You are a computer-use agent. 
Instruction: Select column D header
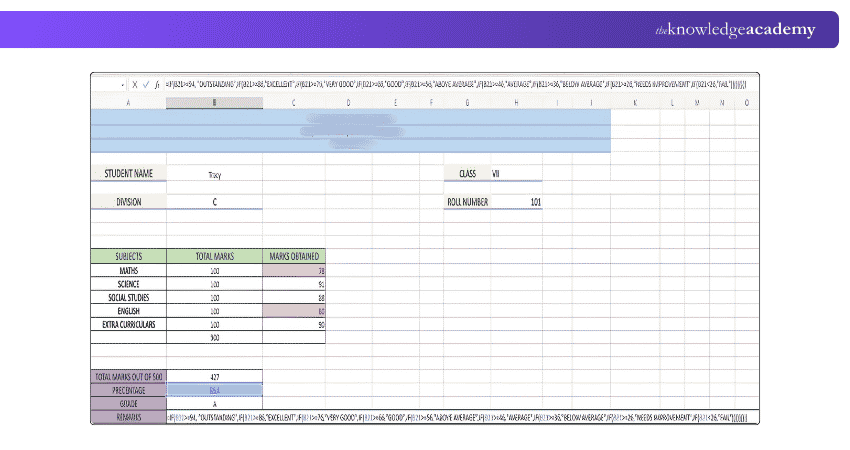(x=349, y=102)
